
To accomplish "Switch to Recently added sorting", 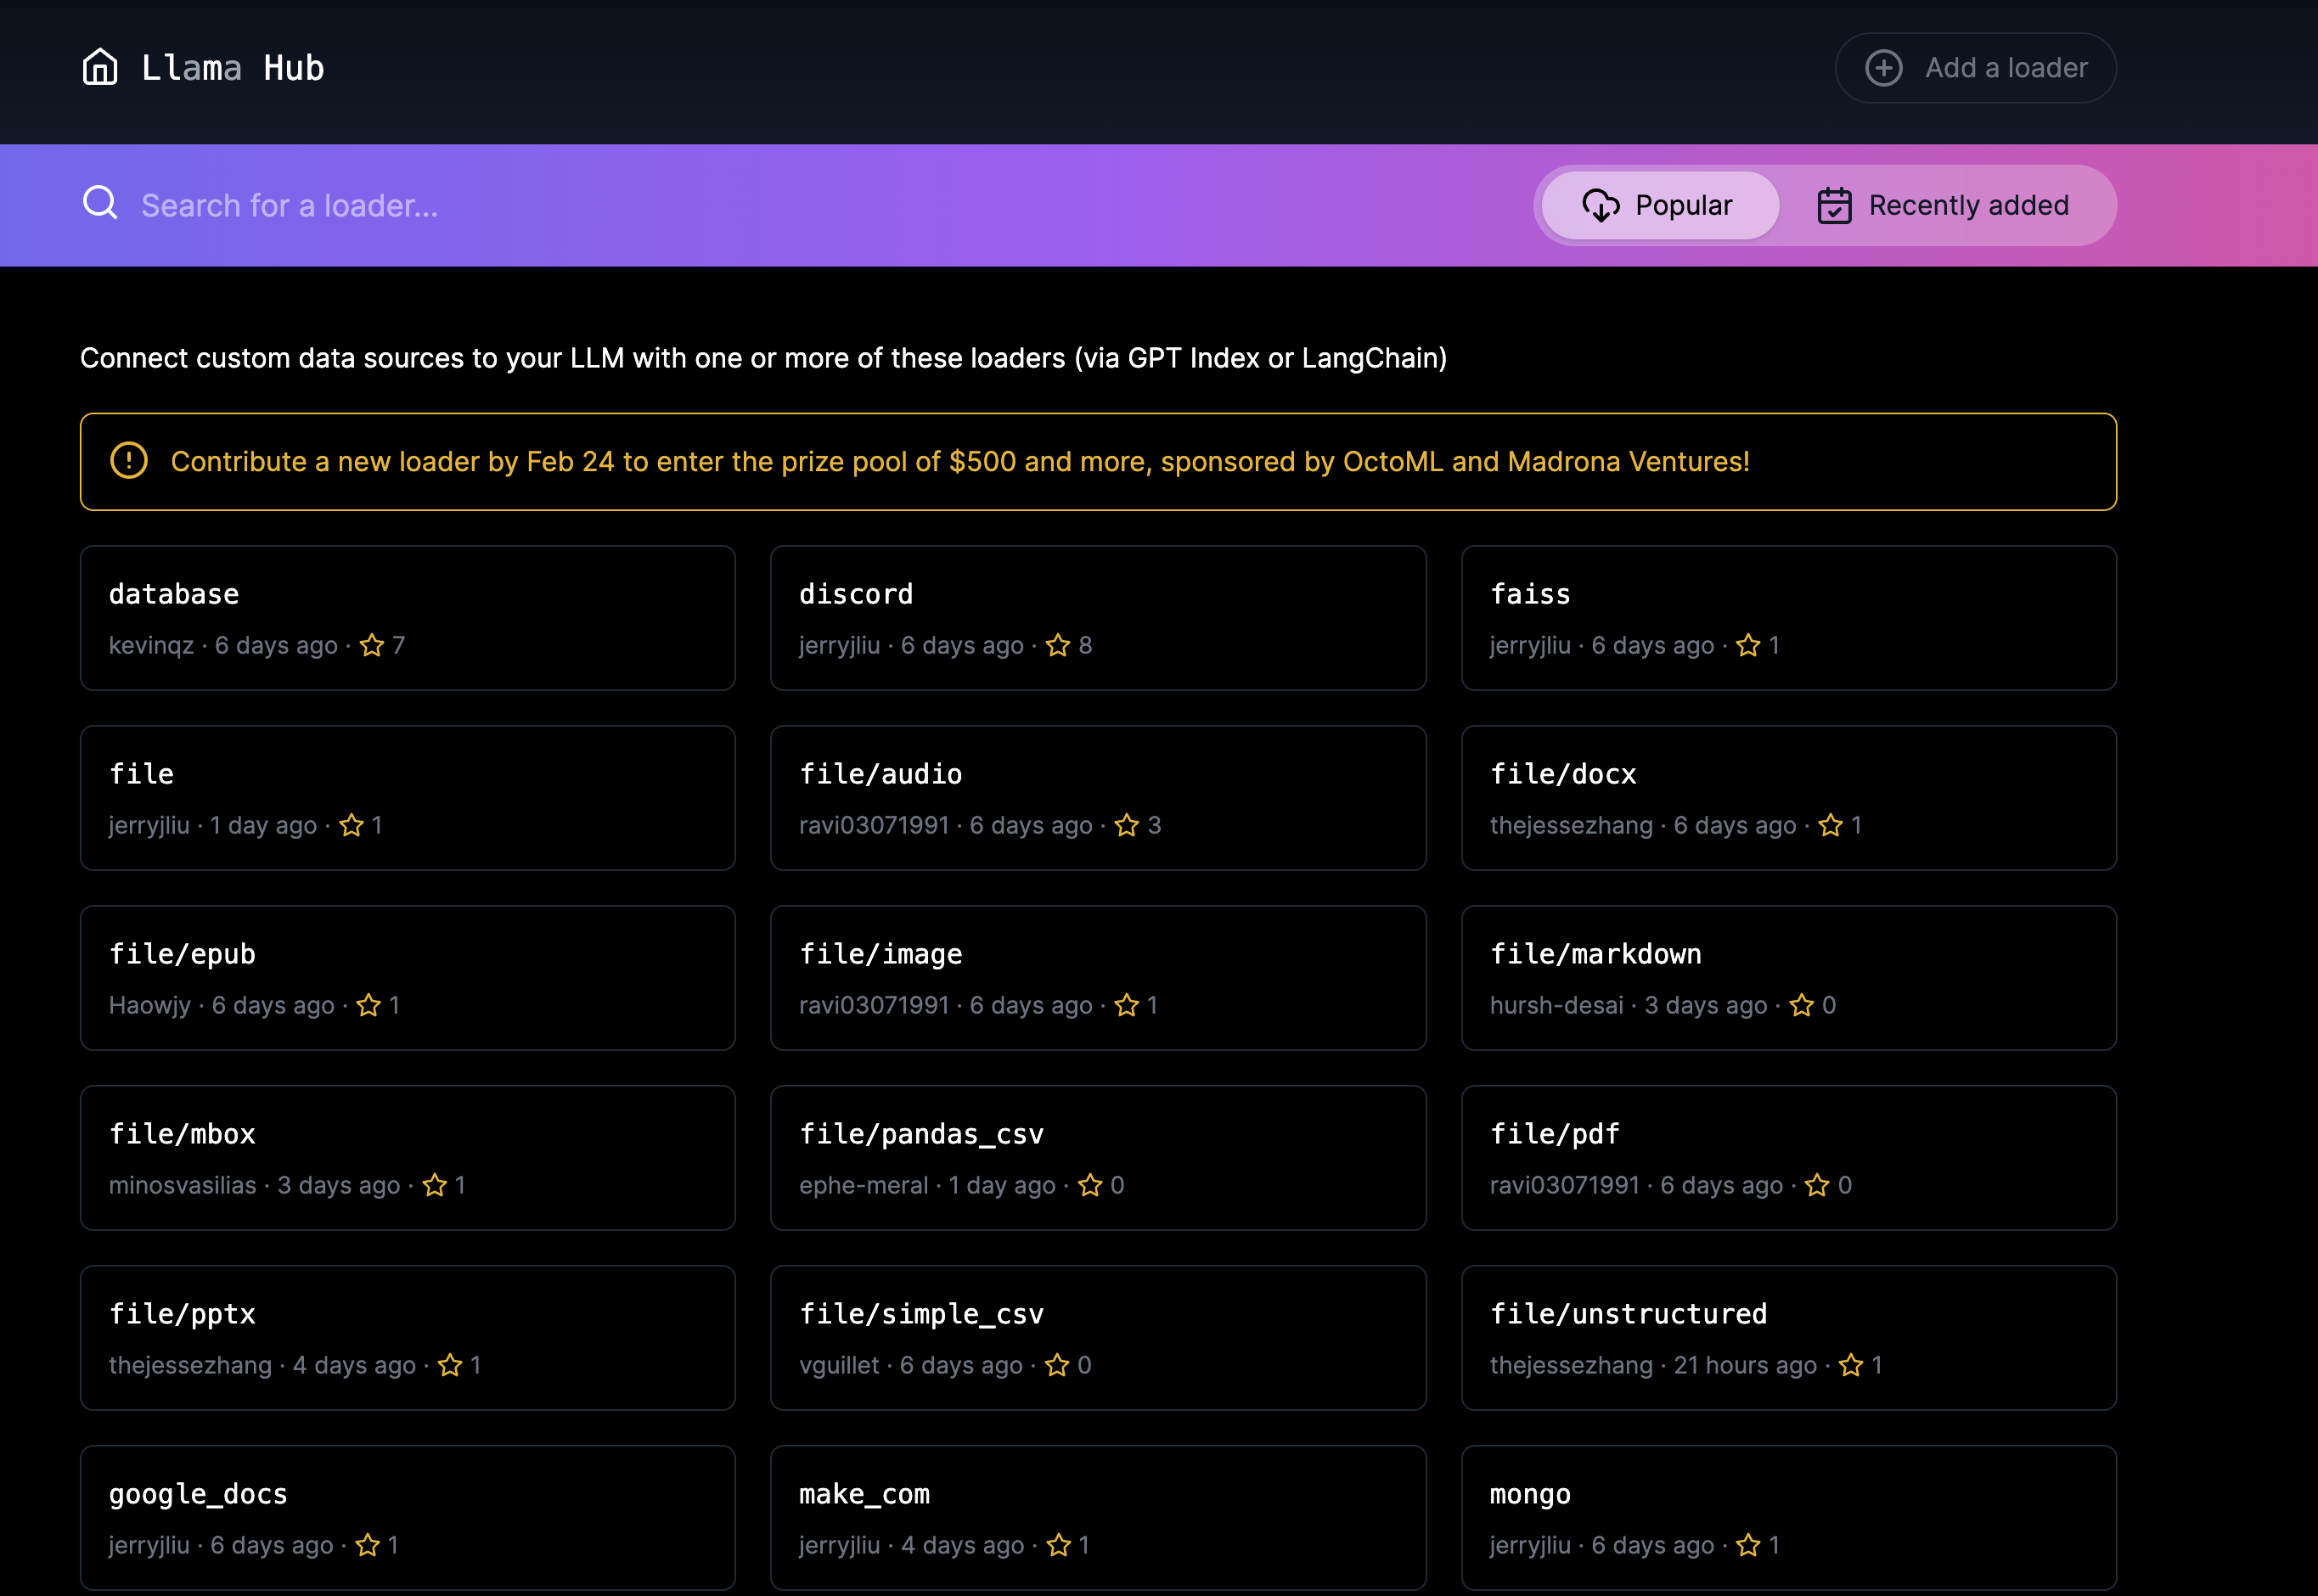I will tap(1943, 205).
